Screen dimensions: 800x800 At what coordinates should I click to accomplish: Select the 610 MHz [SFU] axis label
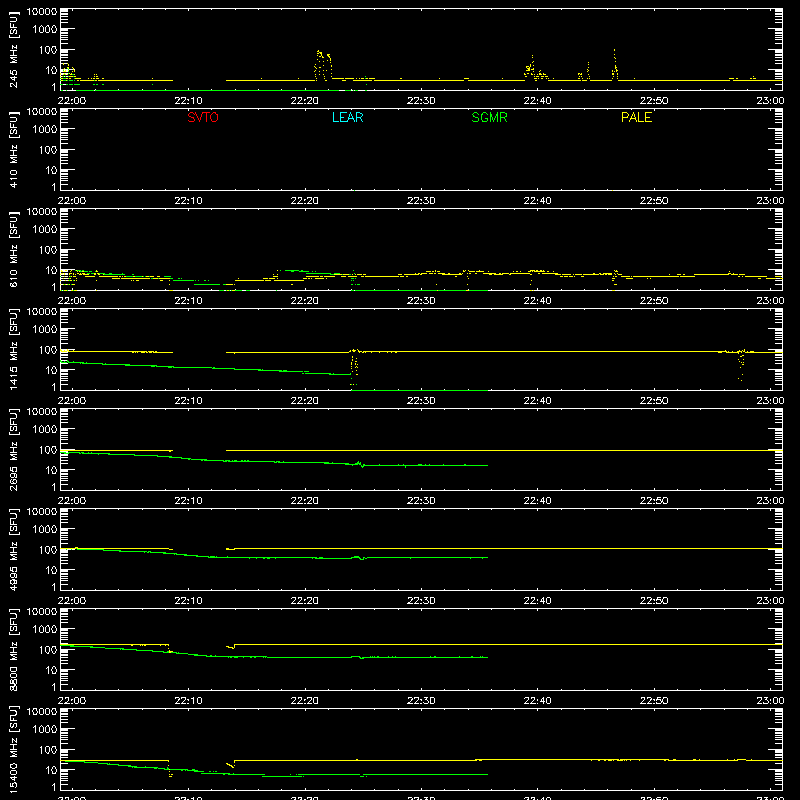tap(13, 249)
